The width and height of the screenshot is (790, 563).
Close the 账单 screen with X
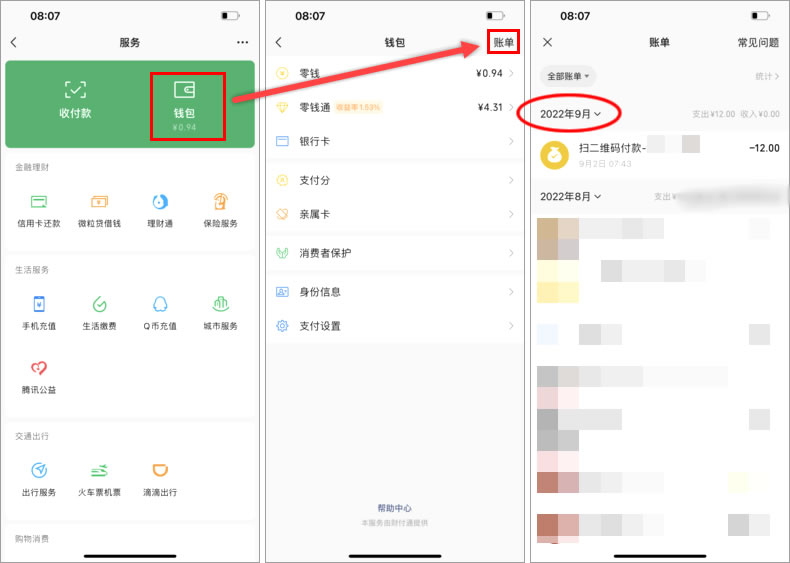(x=548, y=42)
